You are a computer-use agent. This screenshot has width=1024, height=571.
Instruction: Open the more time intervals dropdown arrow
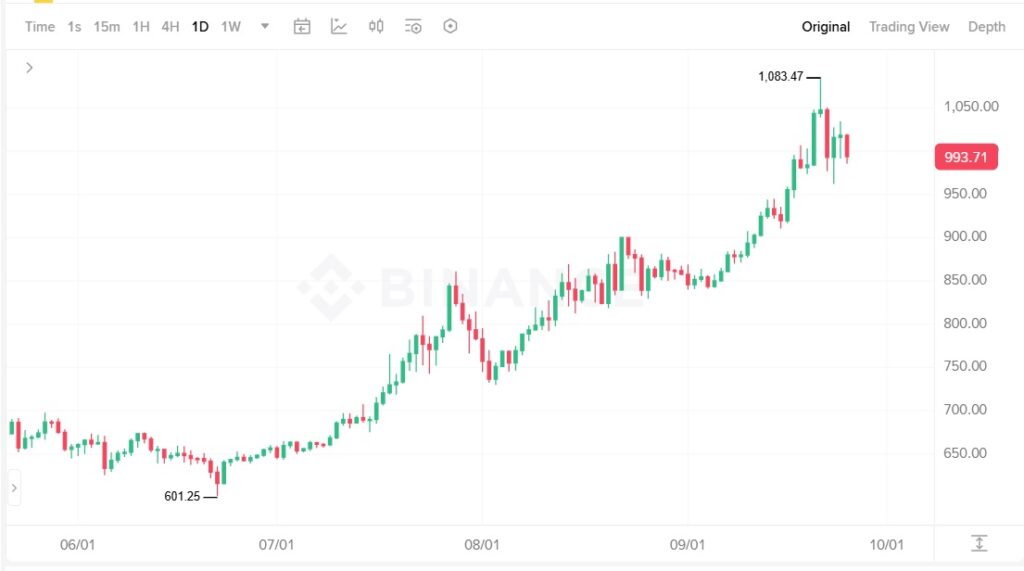(265, 27)
